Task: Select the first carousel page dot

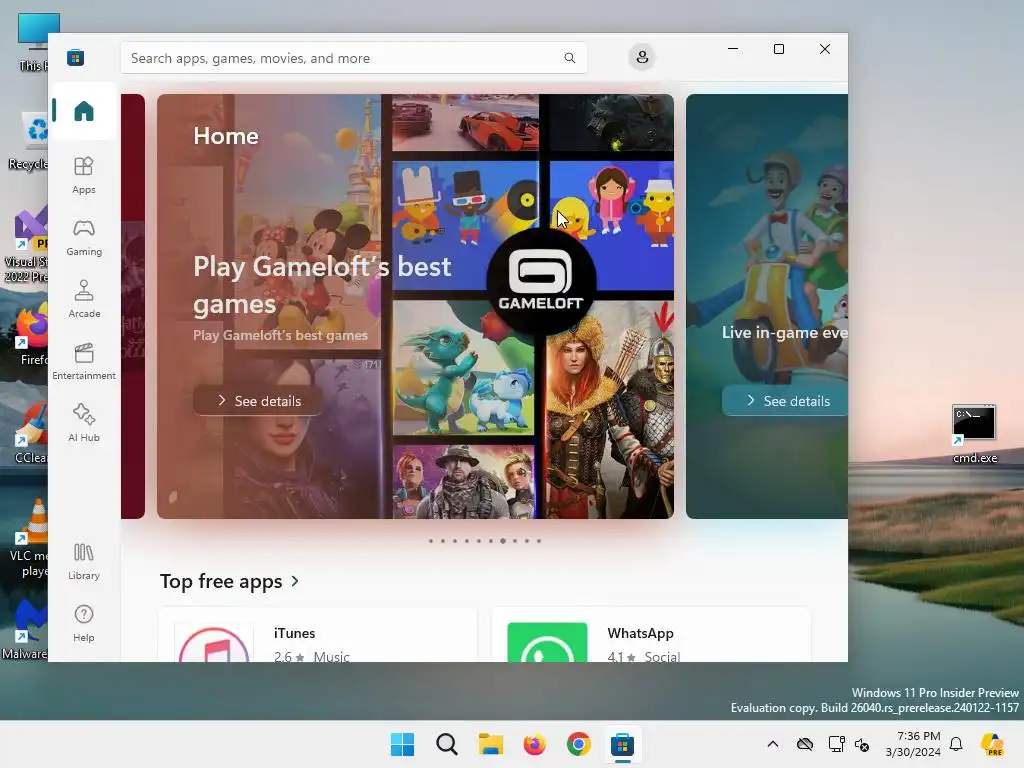Action: pyautogui.click(x=430, y=541)
